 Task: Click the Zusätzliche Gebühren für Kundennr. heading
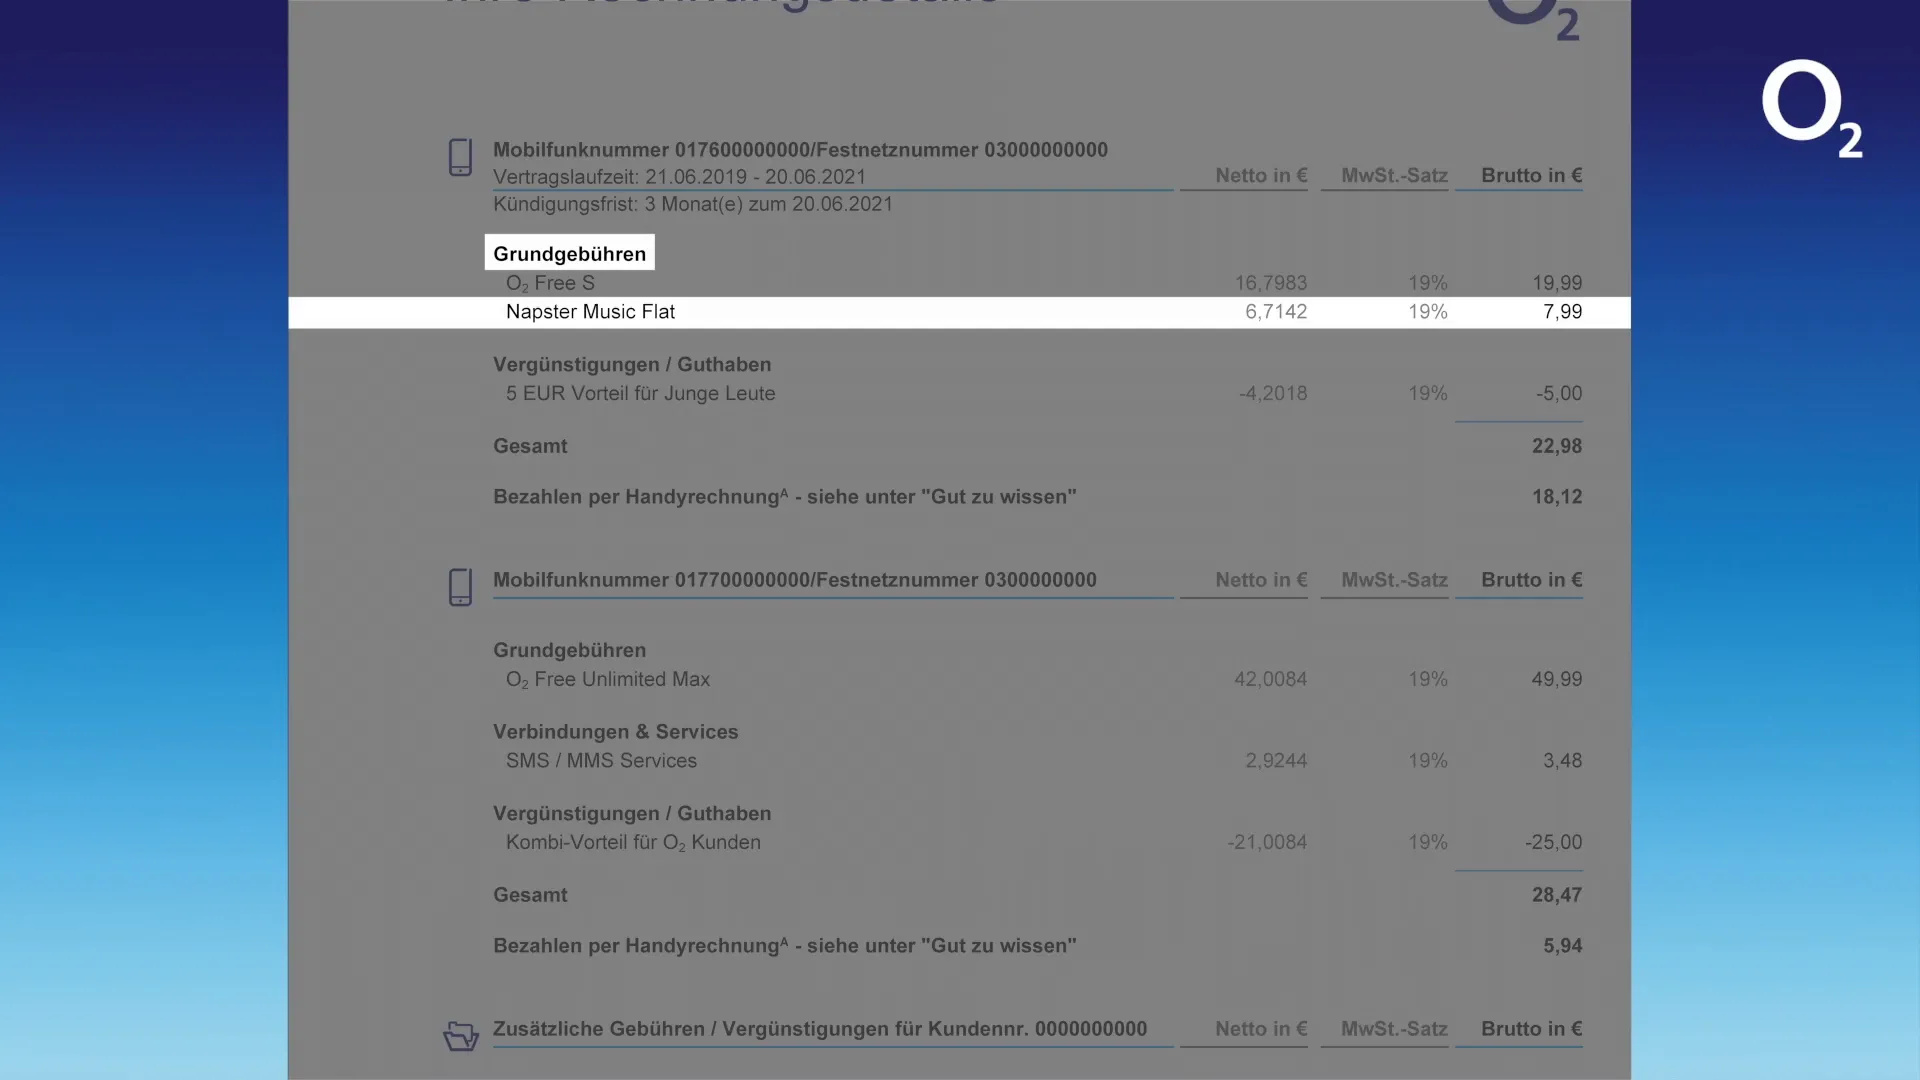(820, 1029)
